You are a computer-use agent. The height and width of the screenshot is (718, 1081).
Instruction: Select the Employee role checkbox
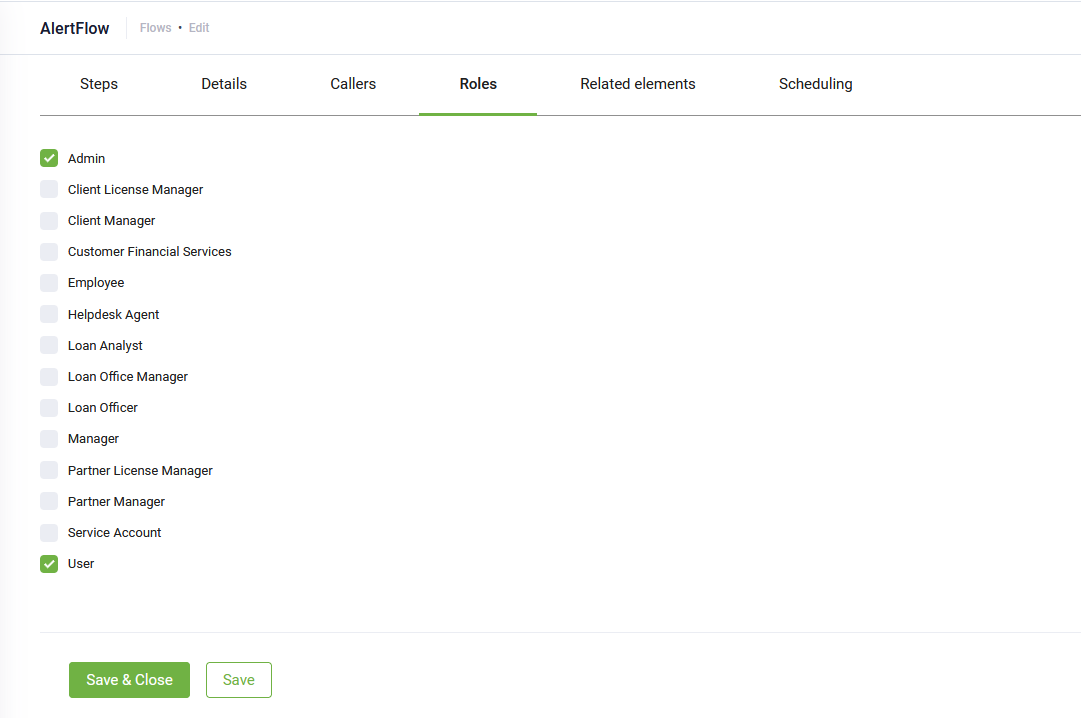(49, 283)
